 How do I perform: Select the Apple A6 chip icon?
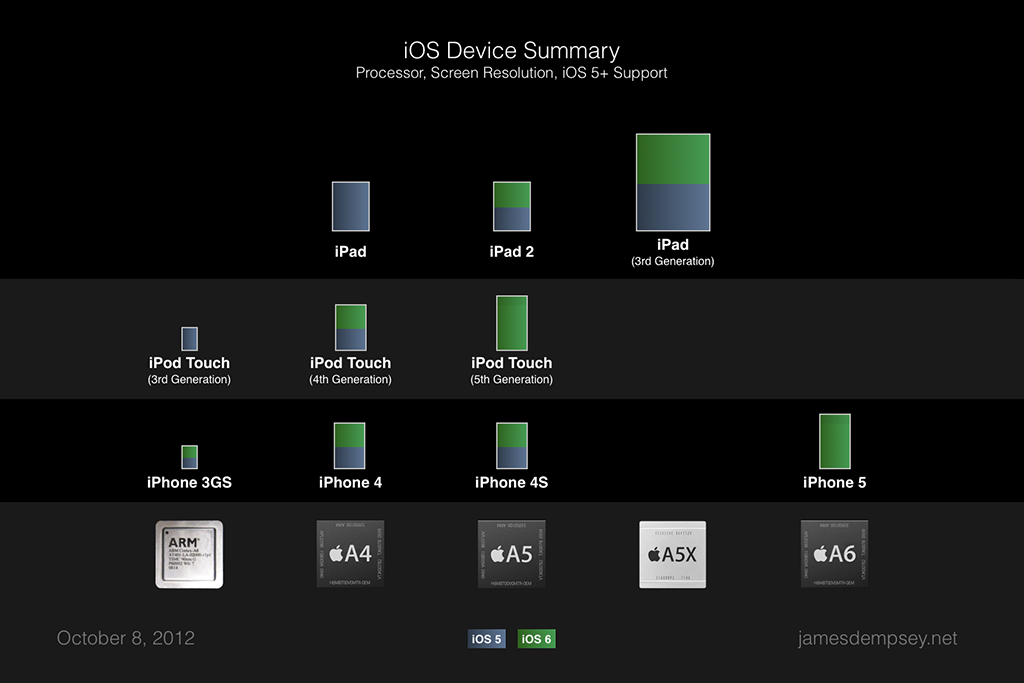coord(834,554)
